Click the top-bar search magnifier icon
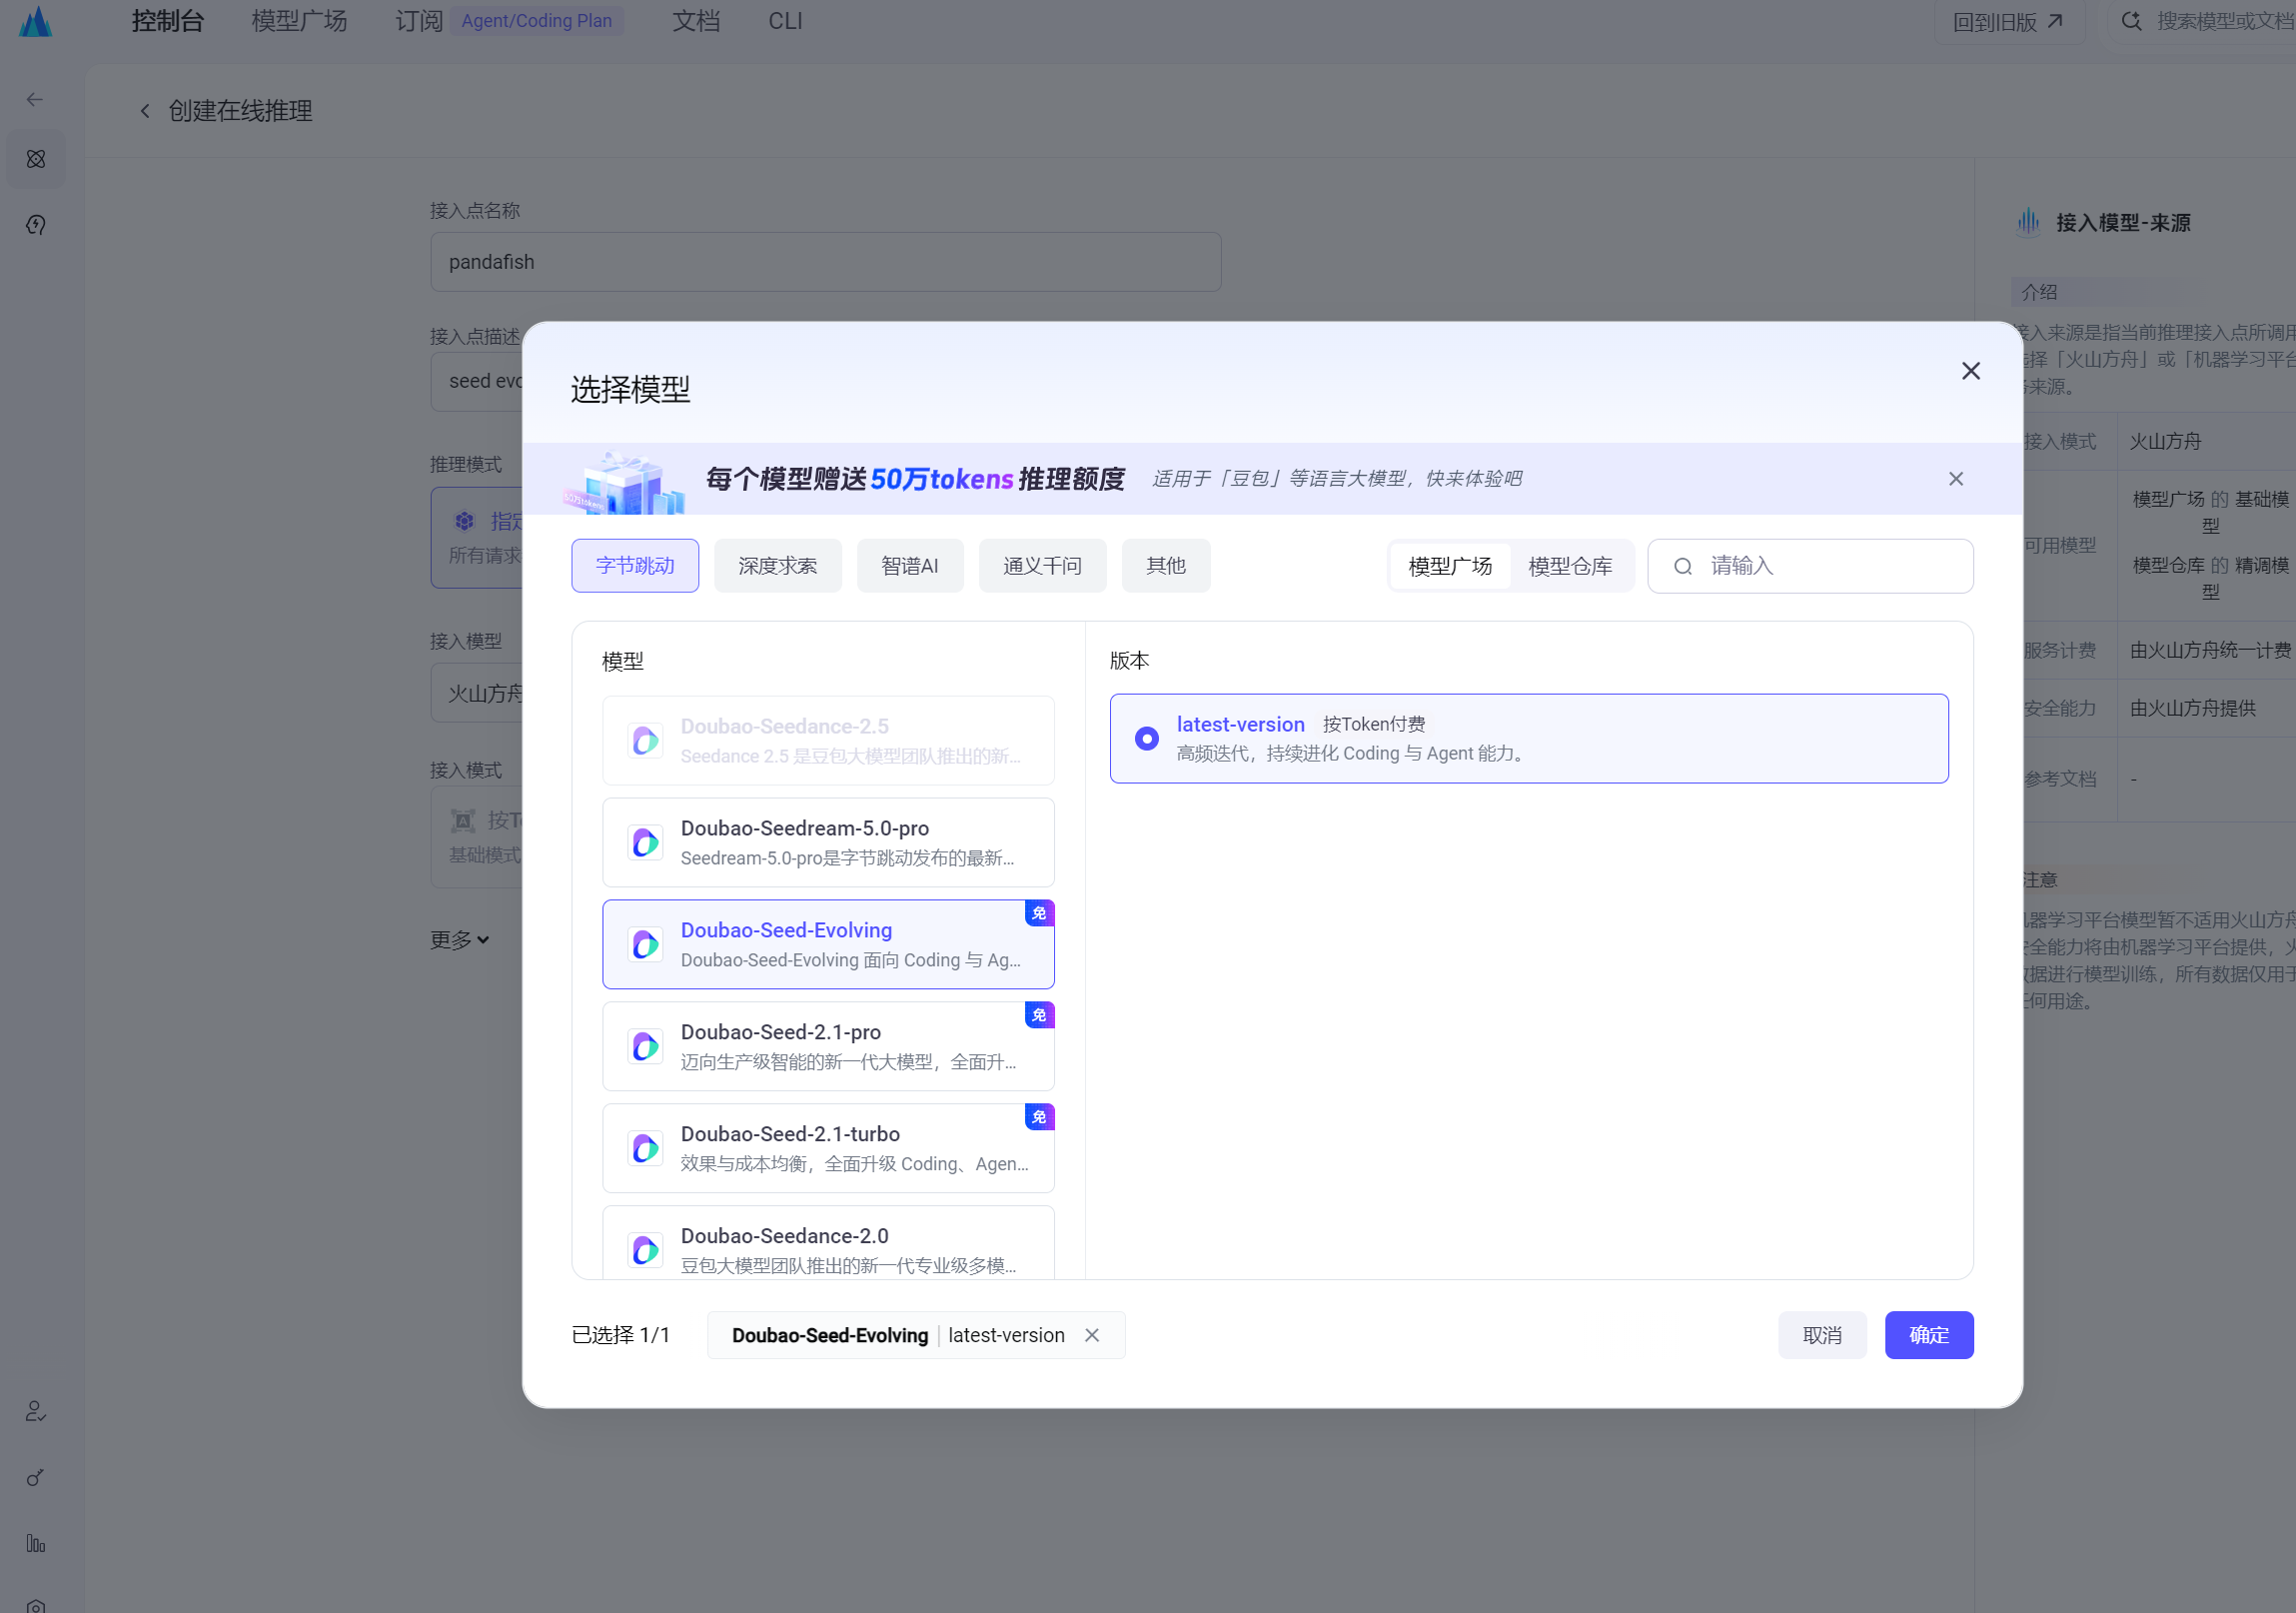The height and width of the screenshot is (1613, 2296). tap(2130, 21)
